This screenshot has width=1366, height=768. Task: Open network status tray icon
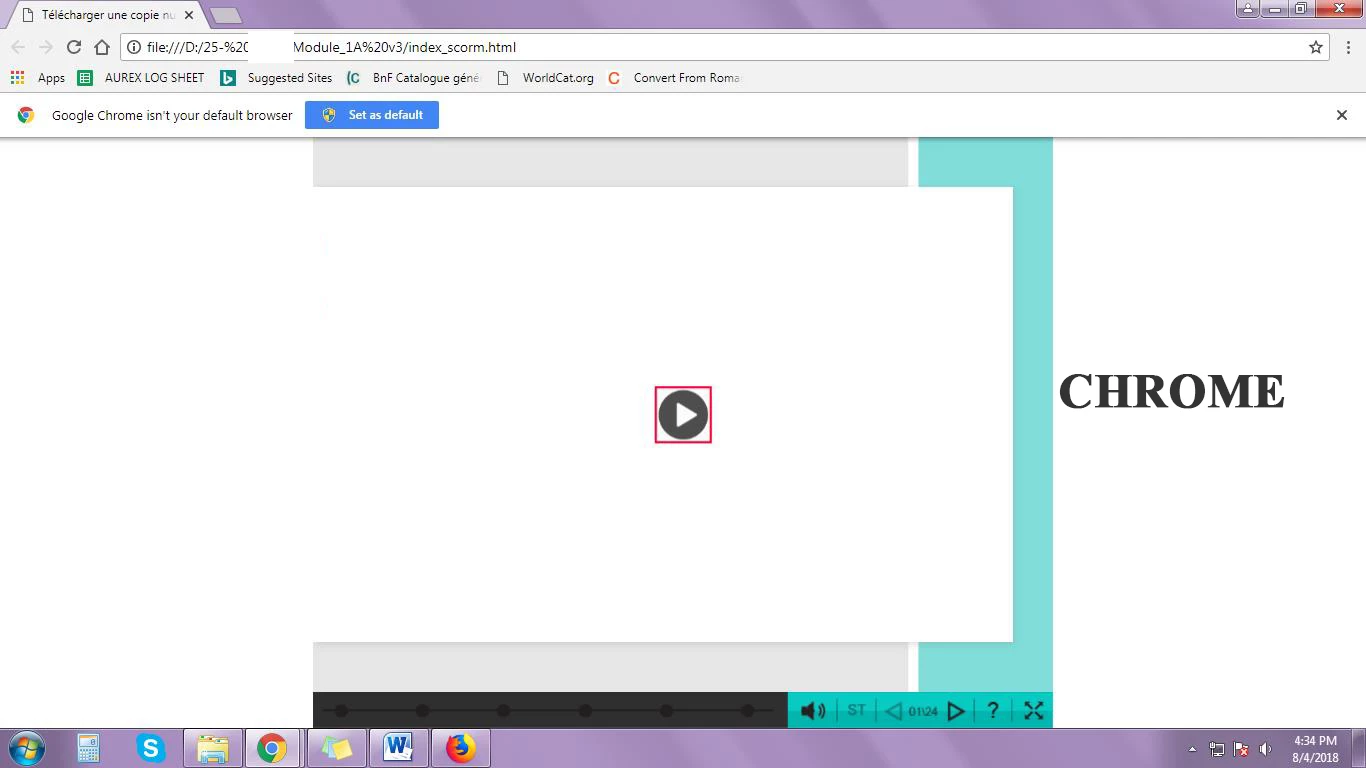point(1217,749)
